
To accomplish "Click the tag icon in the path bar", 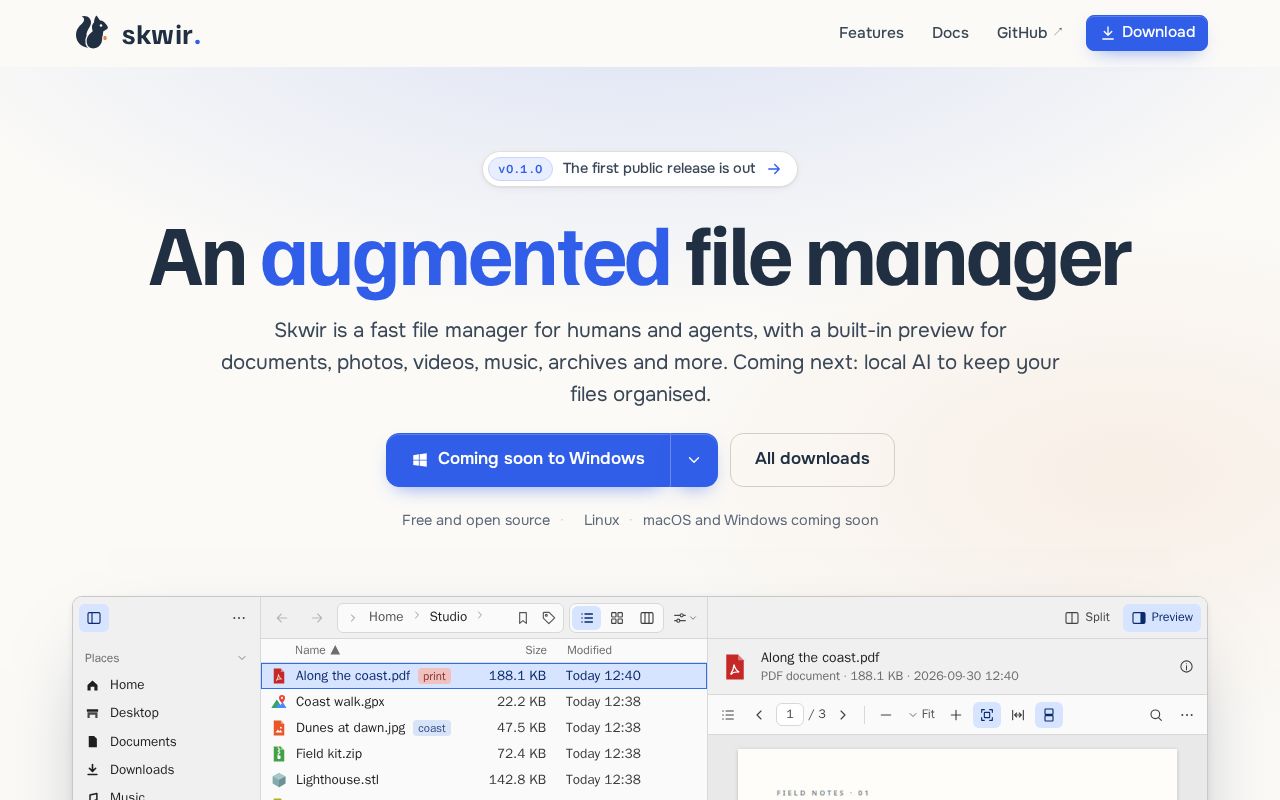I will tap(549, 618).
